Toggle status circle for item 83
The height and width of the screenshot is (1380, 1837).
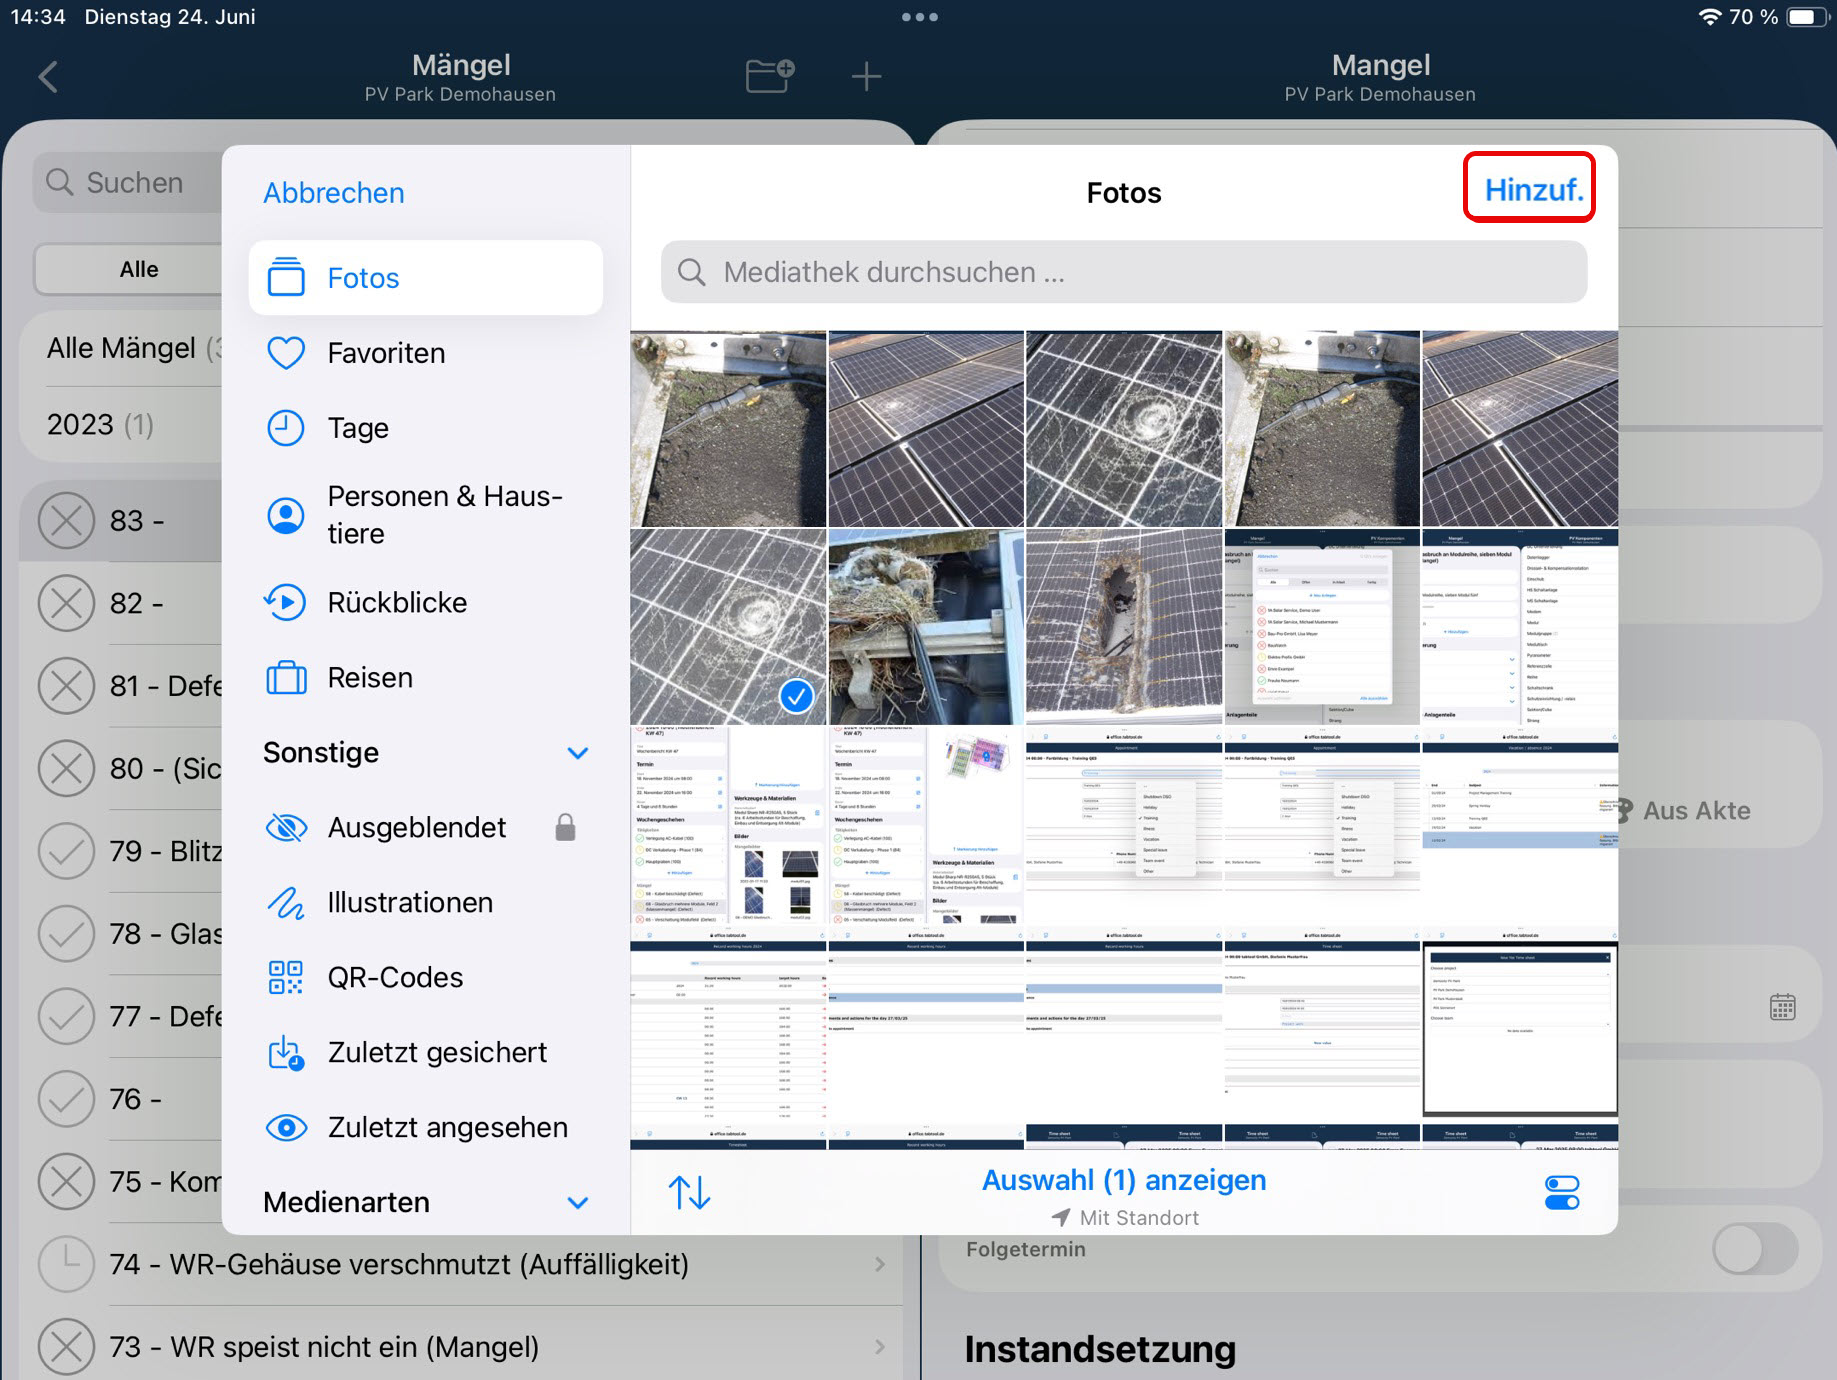[x=66, y=521]
